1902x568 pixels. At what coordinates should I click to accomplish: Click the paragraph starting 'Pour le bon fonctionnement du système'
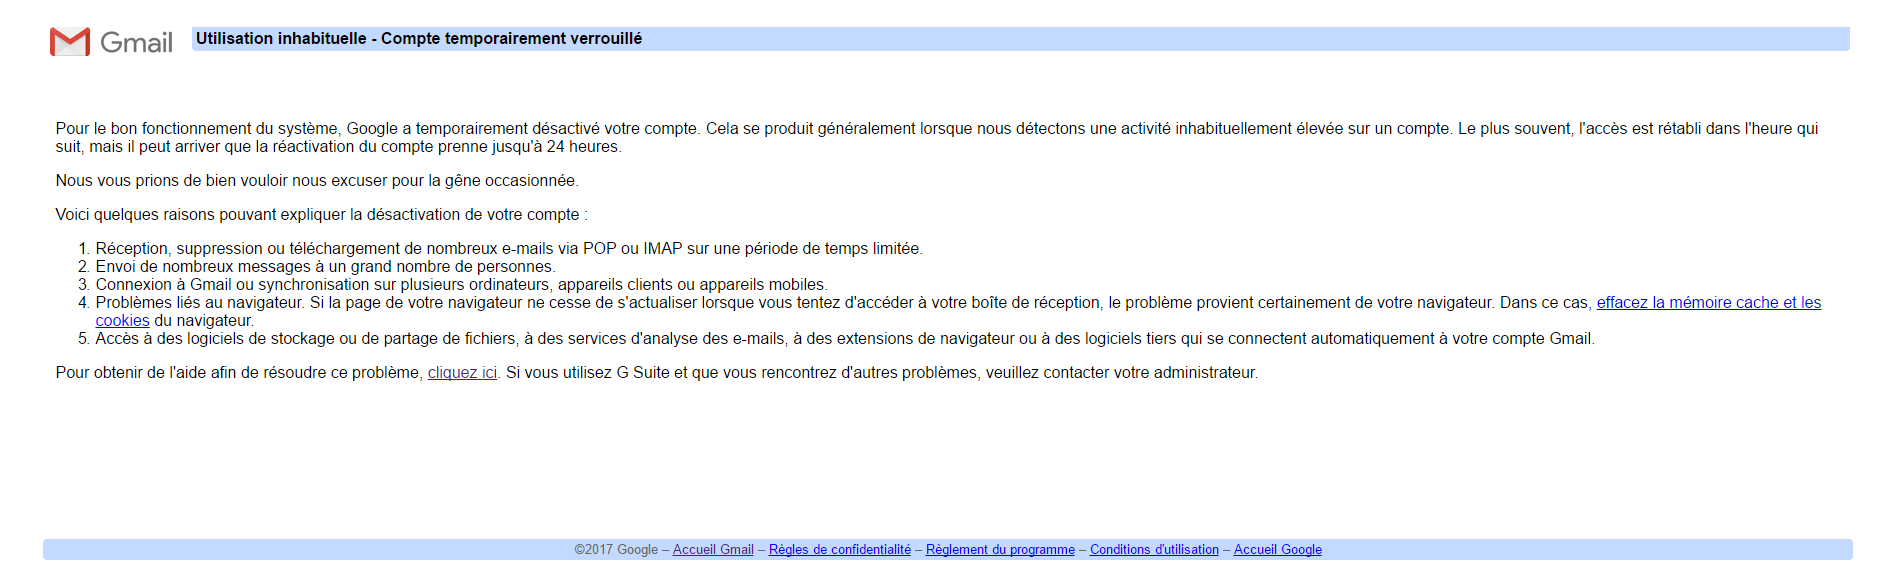[937, 138]
